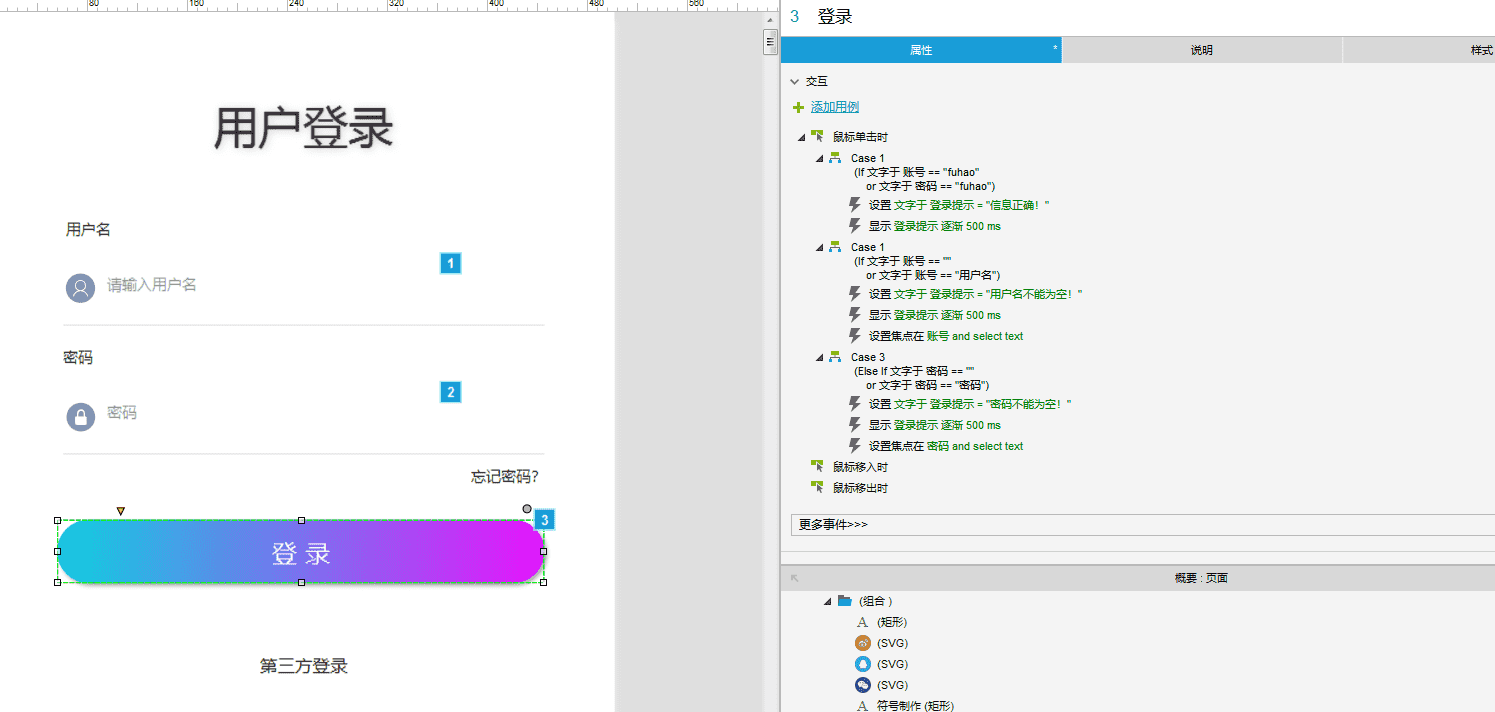The width and height of the screenshot is (1495, 712).
Task: Click the user avatar icon beside username field
Action: [x=80, y=288]
